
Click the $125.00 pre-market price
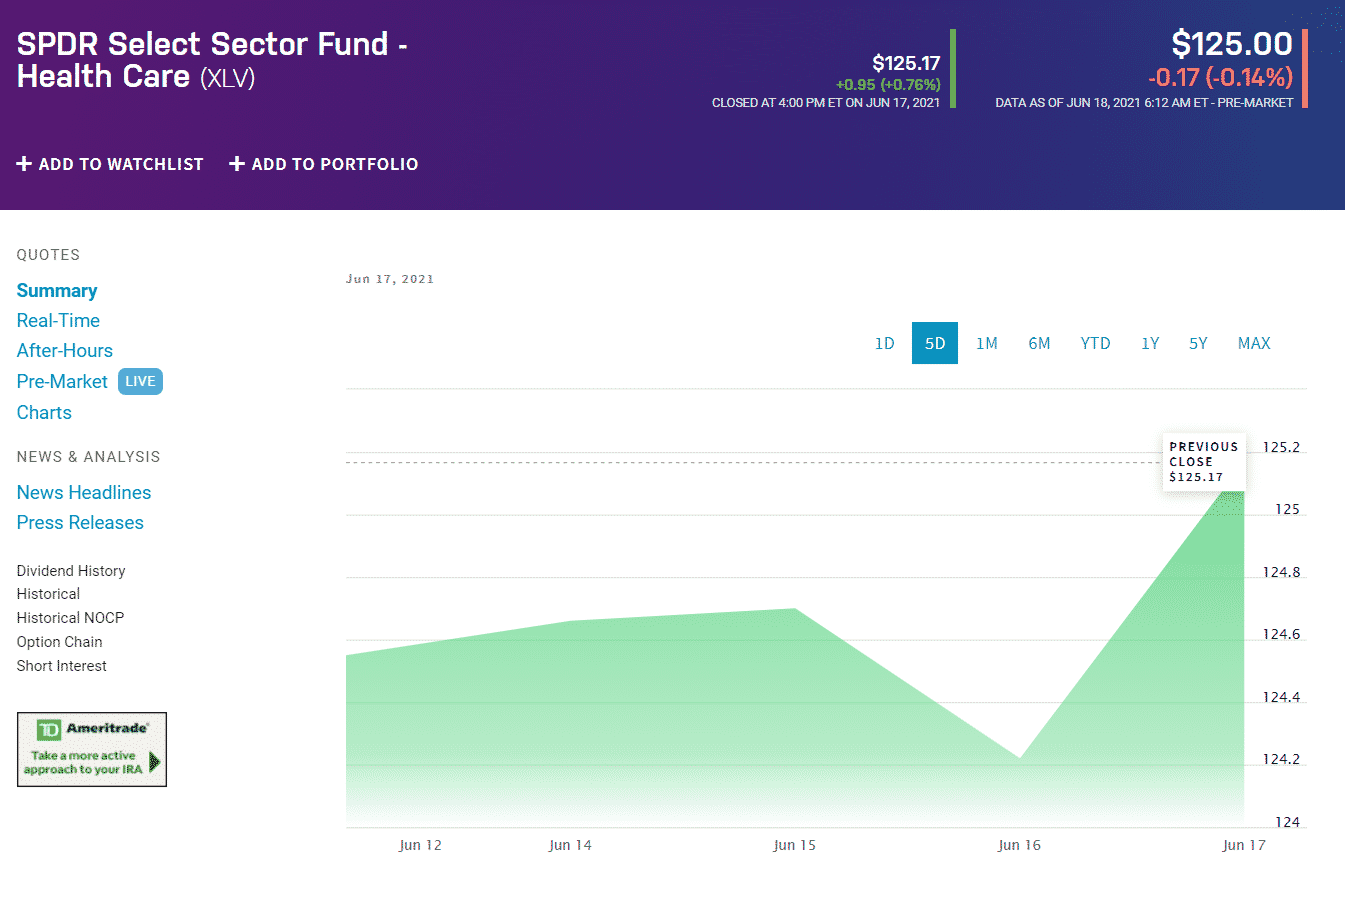pyautogui.click(x=1232, y=44)
